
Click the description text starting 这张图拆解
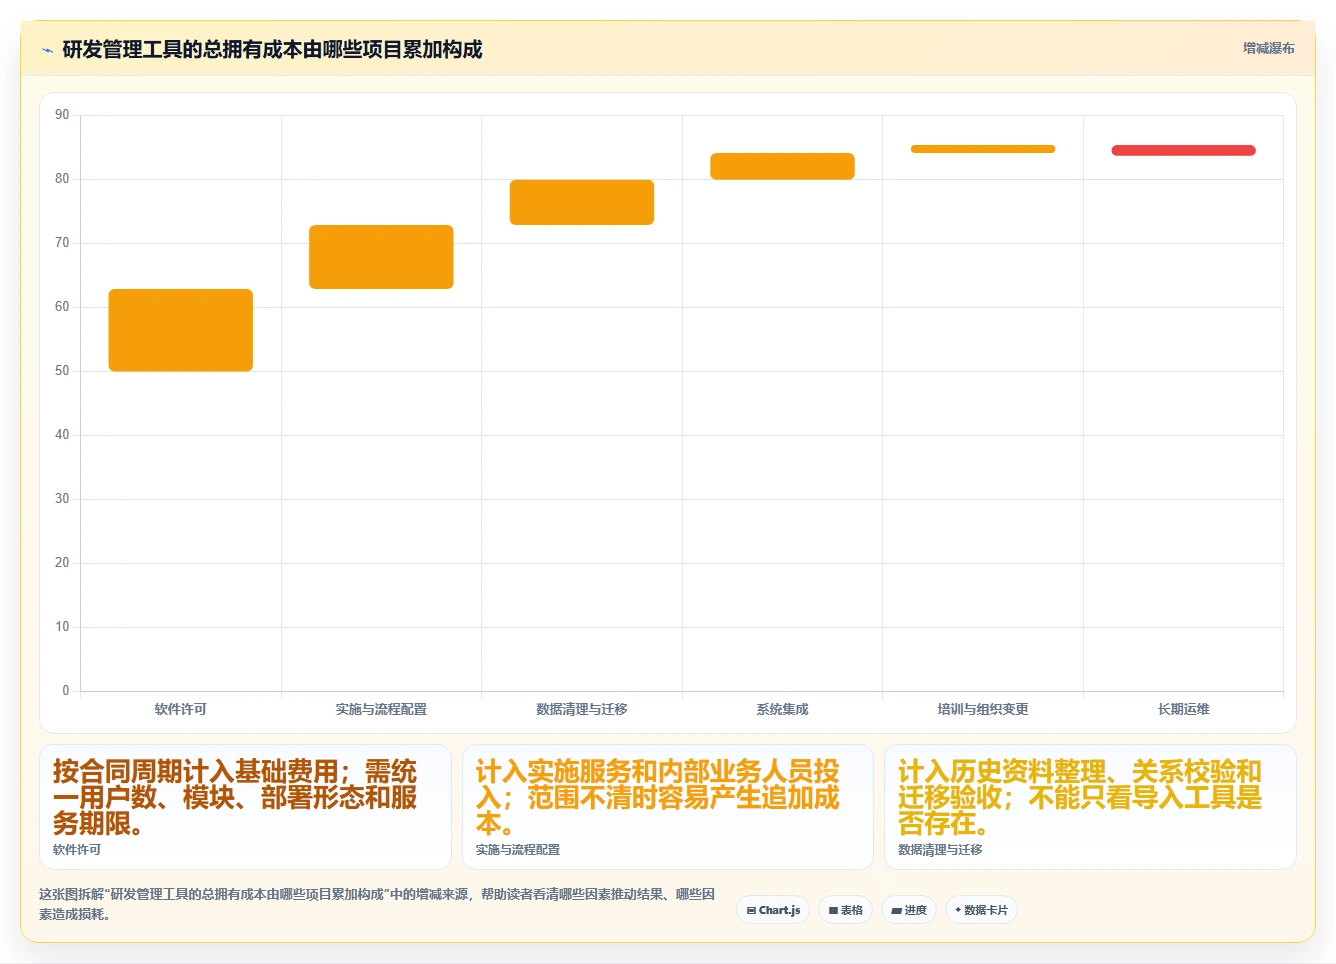point(377,904)
